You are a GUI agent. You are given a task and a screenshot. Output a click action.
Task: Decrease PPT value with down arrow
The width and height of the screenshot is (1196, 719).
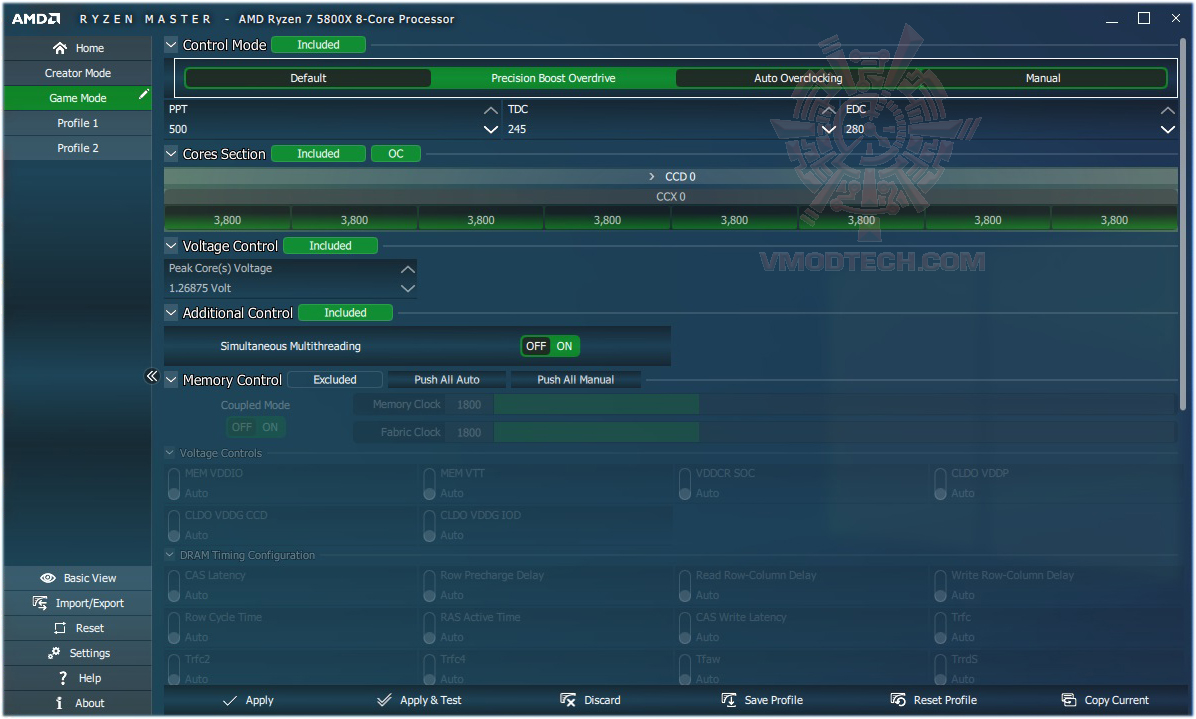(491, 130)
